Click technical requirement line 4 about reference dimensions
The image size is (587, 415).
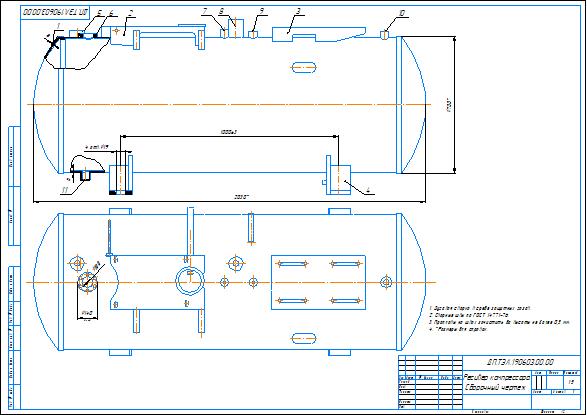tap(458, 329)
